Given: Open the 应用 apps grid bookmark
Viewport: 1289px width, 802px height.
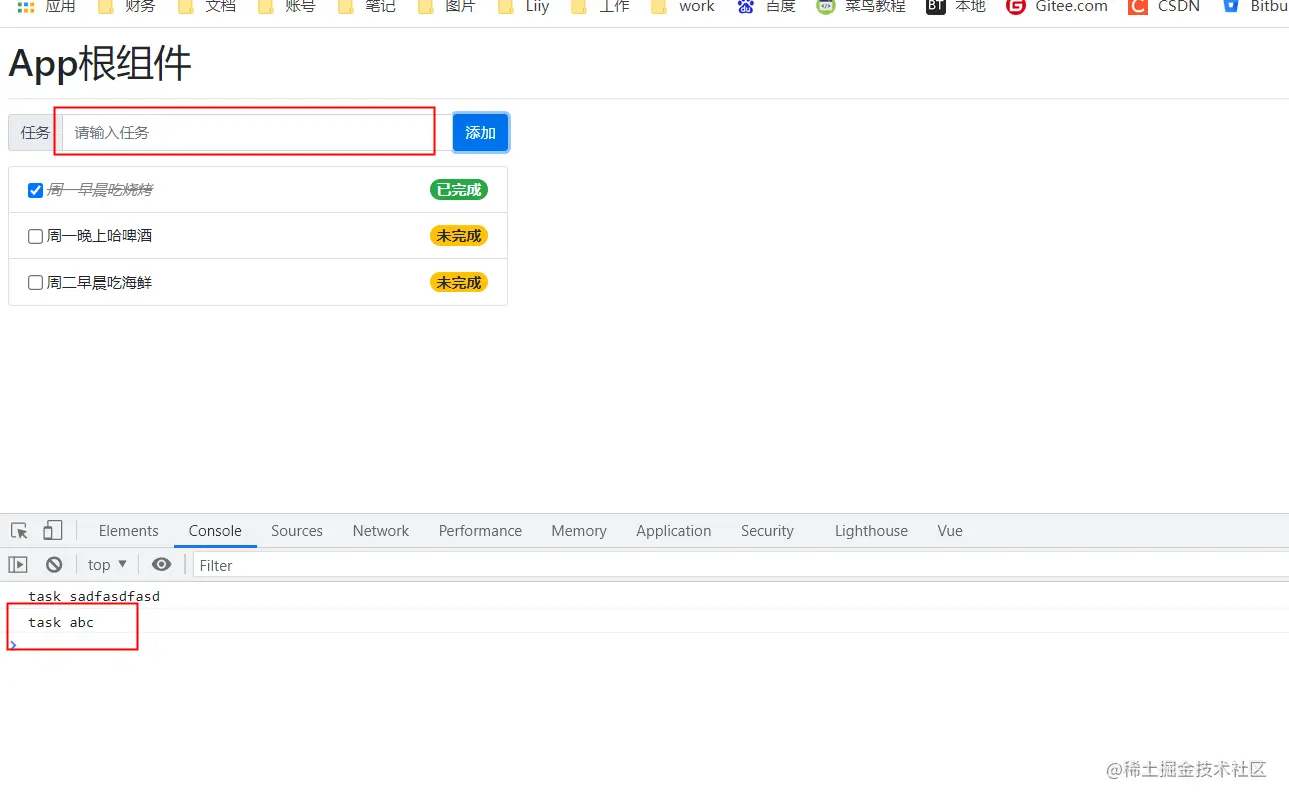Looking at the screenshot, I should [47, 7].
